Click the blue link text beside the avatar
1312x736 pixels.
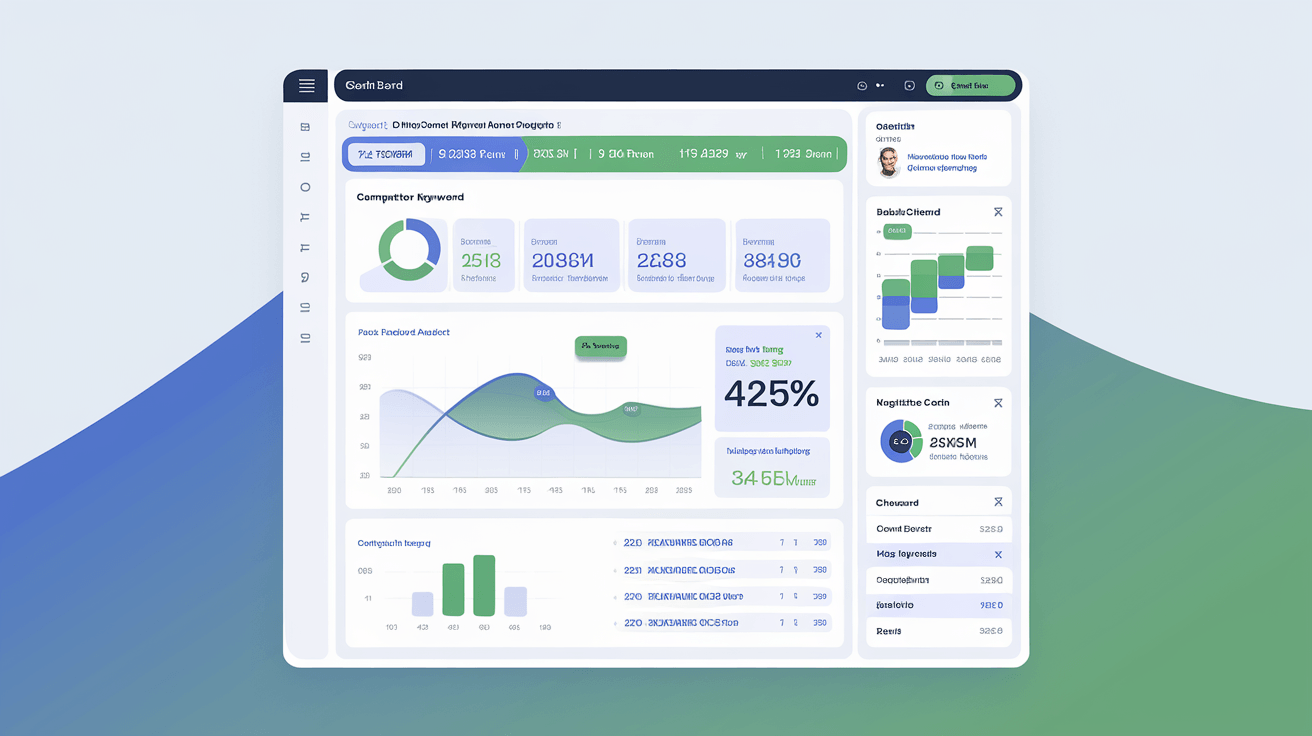pyautogui.click(x=947, y=162)
